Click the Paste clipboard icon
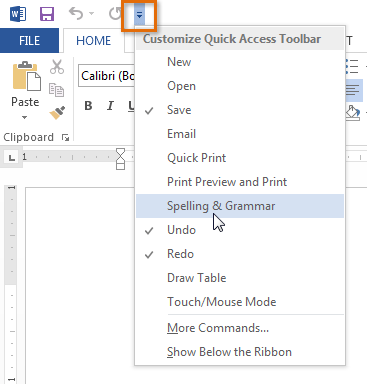367x384 pixels. pyautogui.click(x=27, y=76)
